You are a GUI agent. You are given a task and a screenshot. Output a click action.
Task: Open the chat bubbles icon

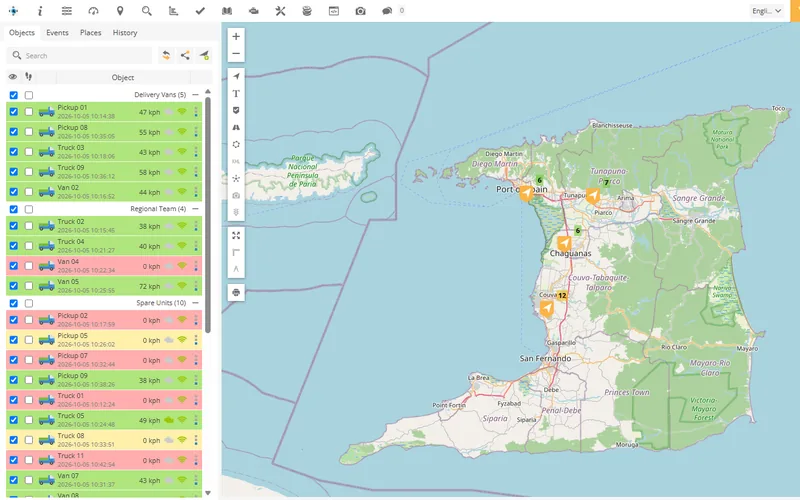(387, 11)
